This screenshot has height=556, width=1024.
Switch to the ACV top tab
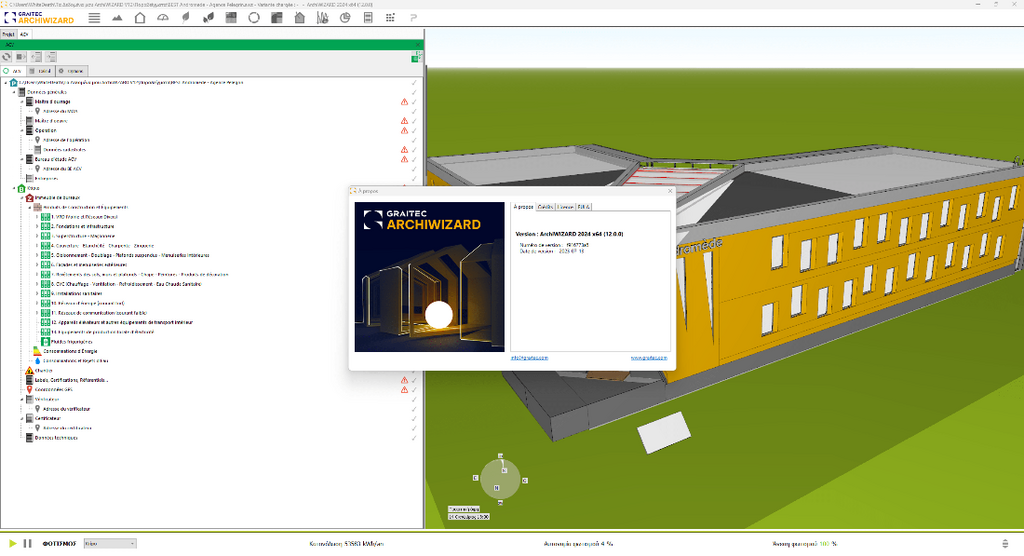[x=24, y=34]
